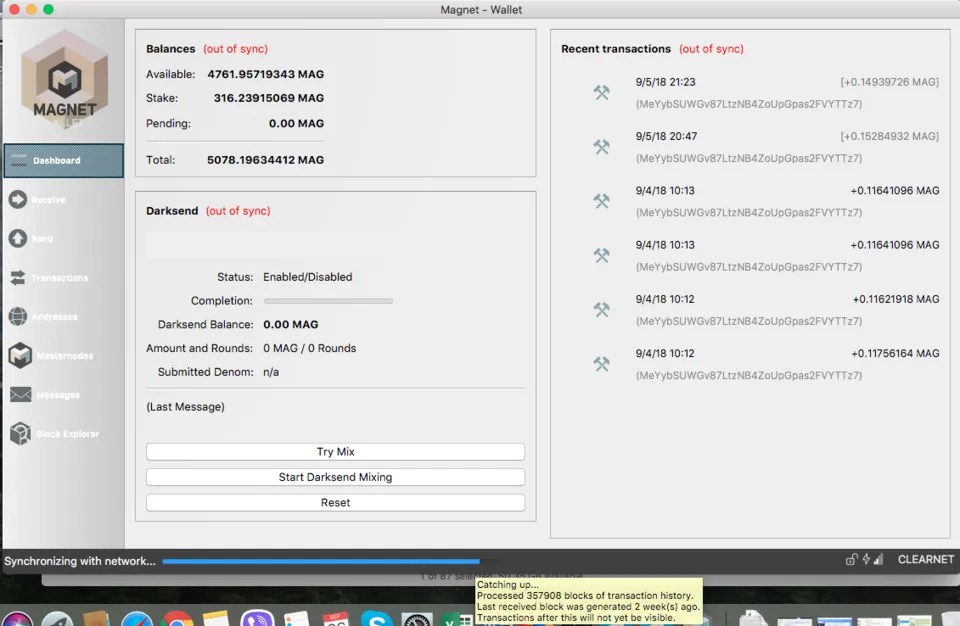Click the 0 MAG / 0 Rounds value
960x626 pixels.
(309, 348)
